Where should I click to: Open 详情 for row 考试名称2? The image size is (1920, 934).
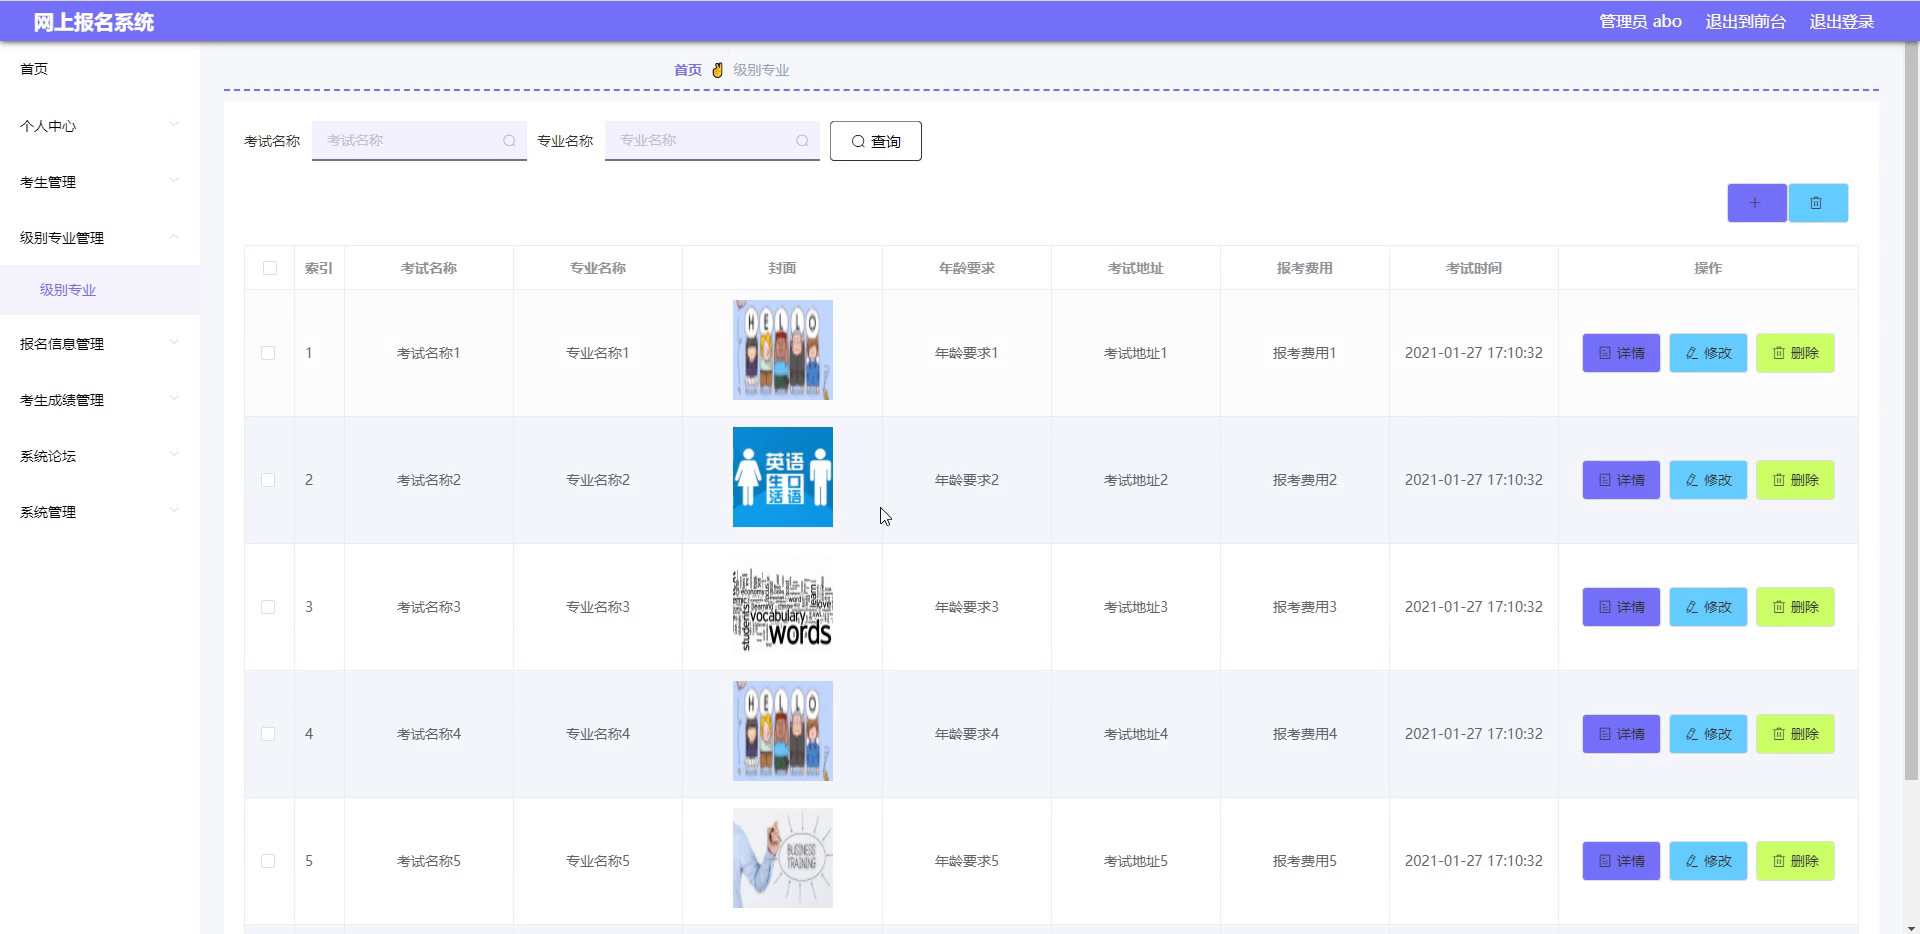(1621, 480)
